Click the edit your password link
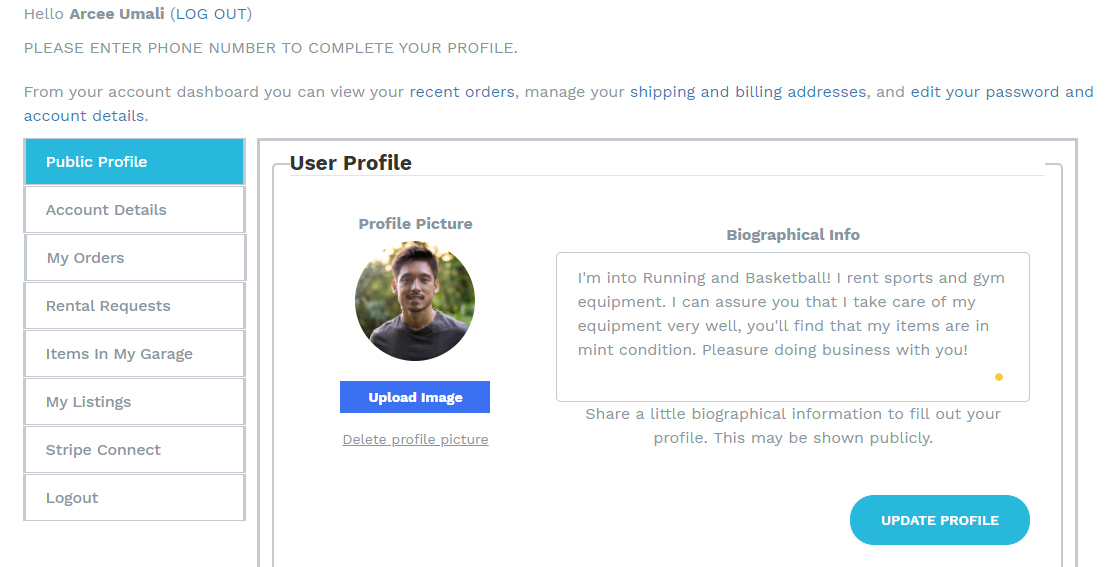The image size is (1114, 567). click(x=1001, y=92)
